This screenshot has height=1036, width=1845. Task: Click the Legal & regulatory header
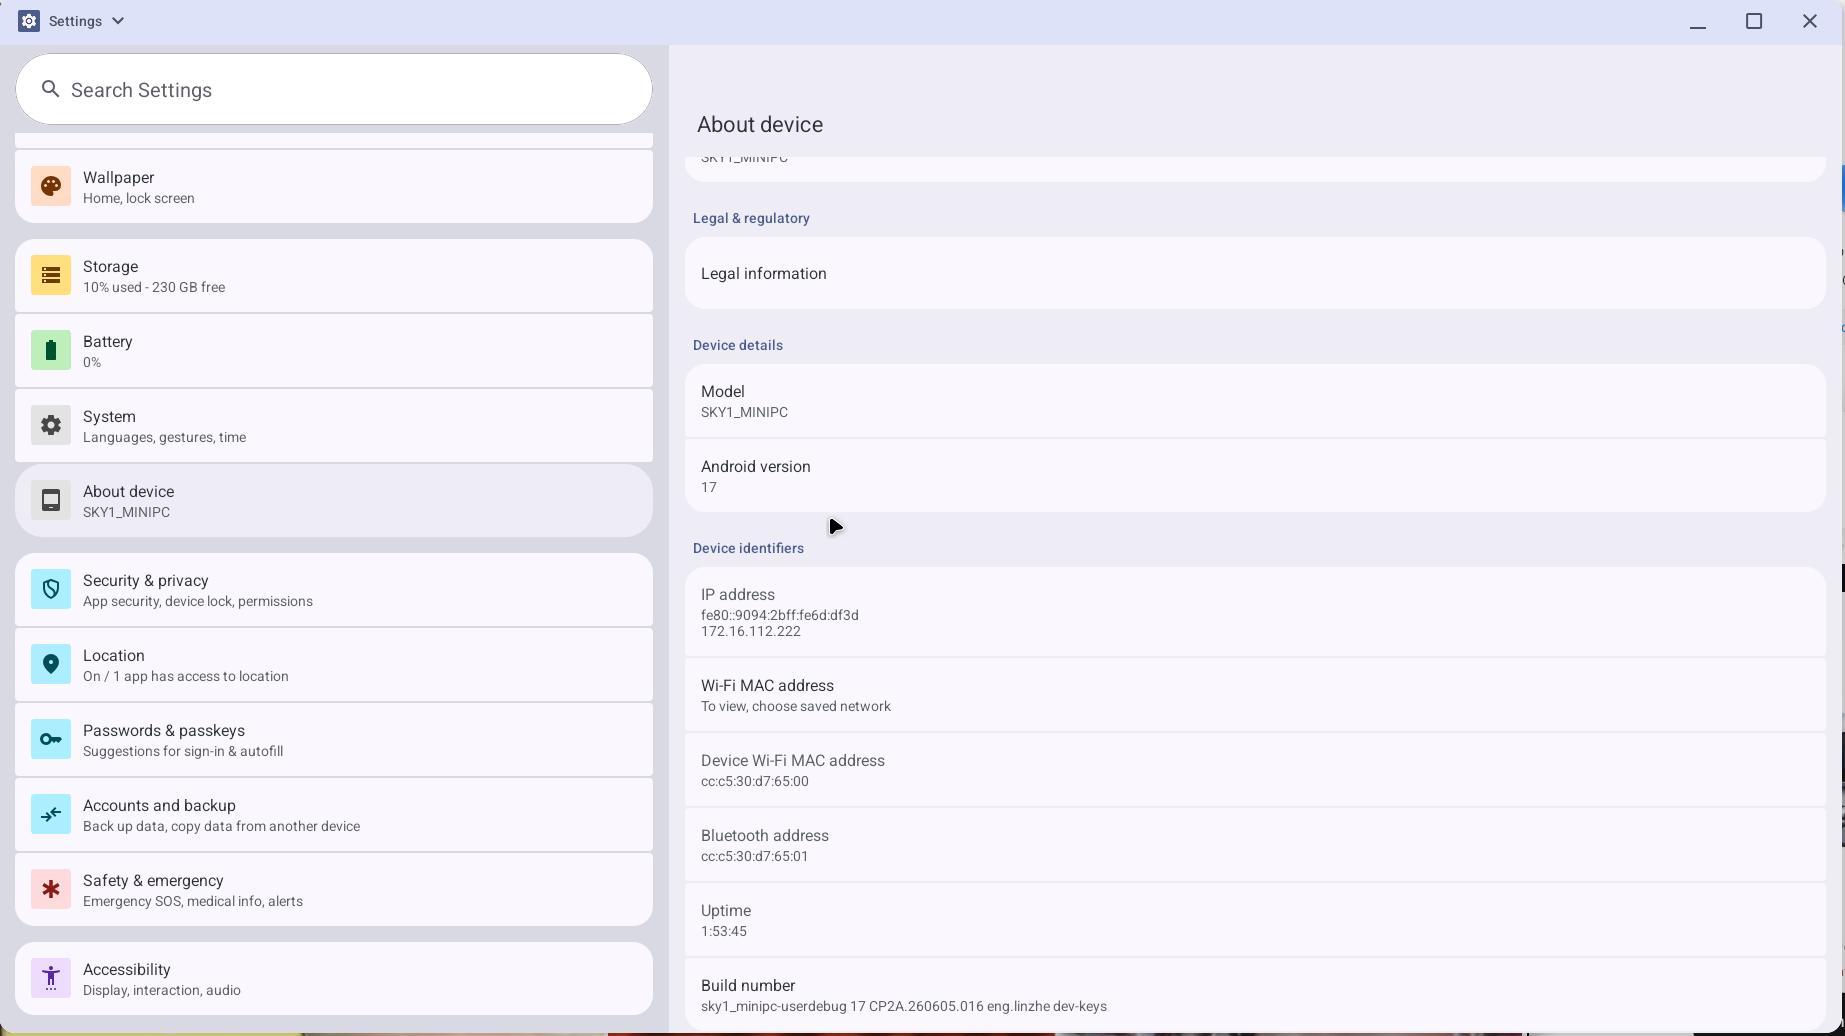(x=751, y=218)
